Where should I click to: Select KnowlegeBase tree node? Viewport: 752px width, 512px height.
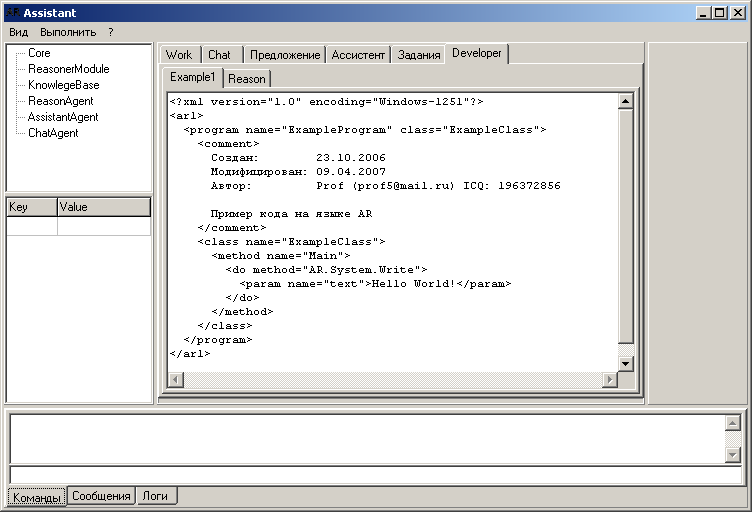[x=63, y=85]
